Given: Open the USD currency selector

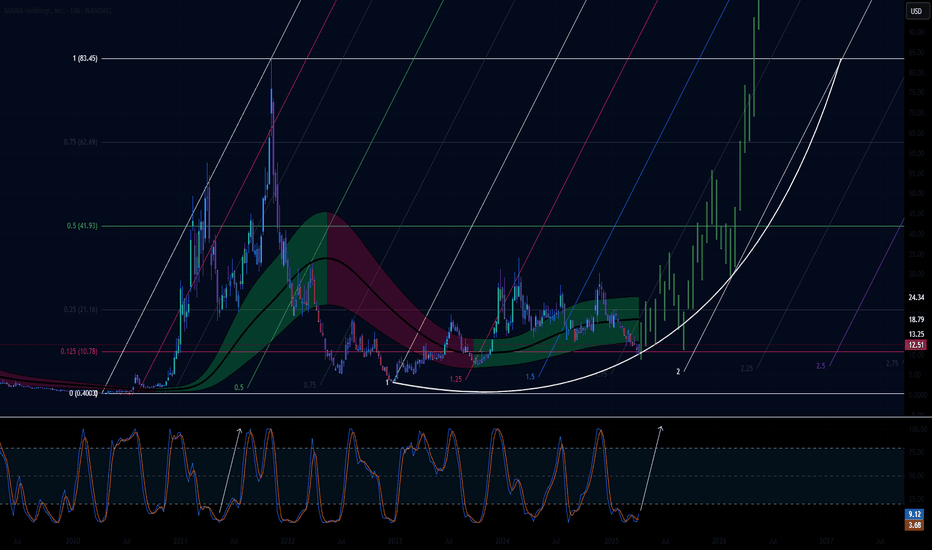Looking at the screenshot, I should (916, 11).
